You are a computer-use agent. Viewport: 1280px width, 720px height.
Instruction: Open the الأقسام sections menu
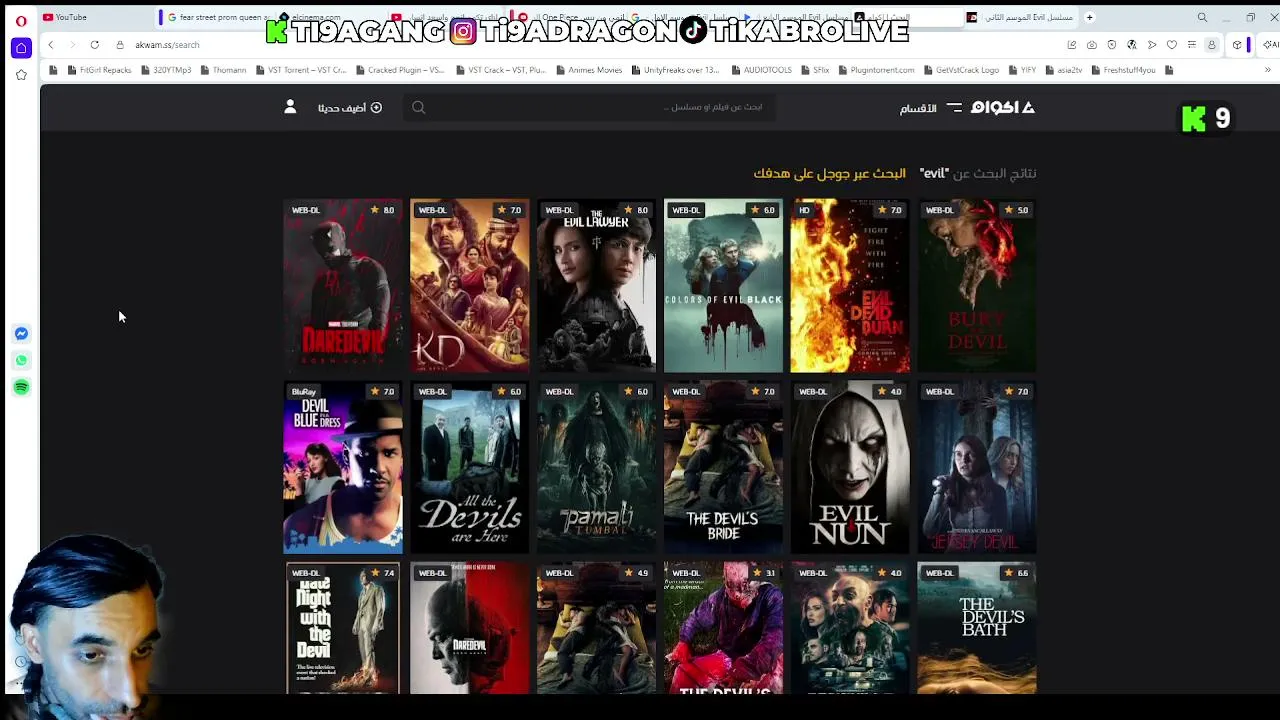click(x=931, y=108)
